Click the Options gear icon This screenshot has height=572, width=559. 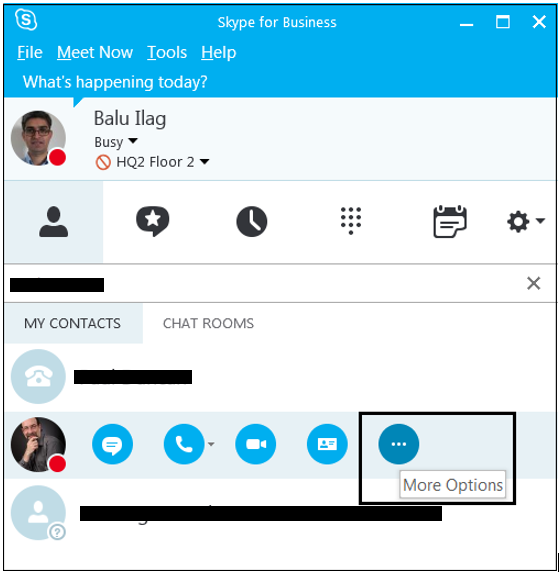[x=518, y=221]
